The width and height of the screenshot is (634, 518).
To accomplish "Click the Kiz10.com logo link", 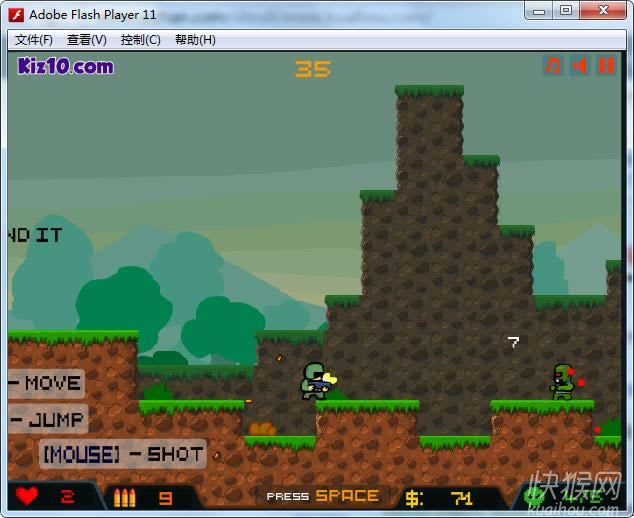I will (66, 67).
